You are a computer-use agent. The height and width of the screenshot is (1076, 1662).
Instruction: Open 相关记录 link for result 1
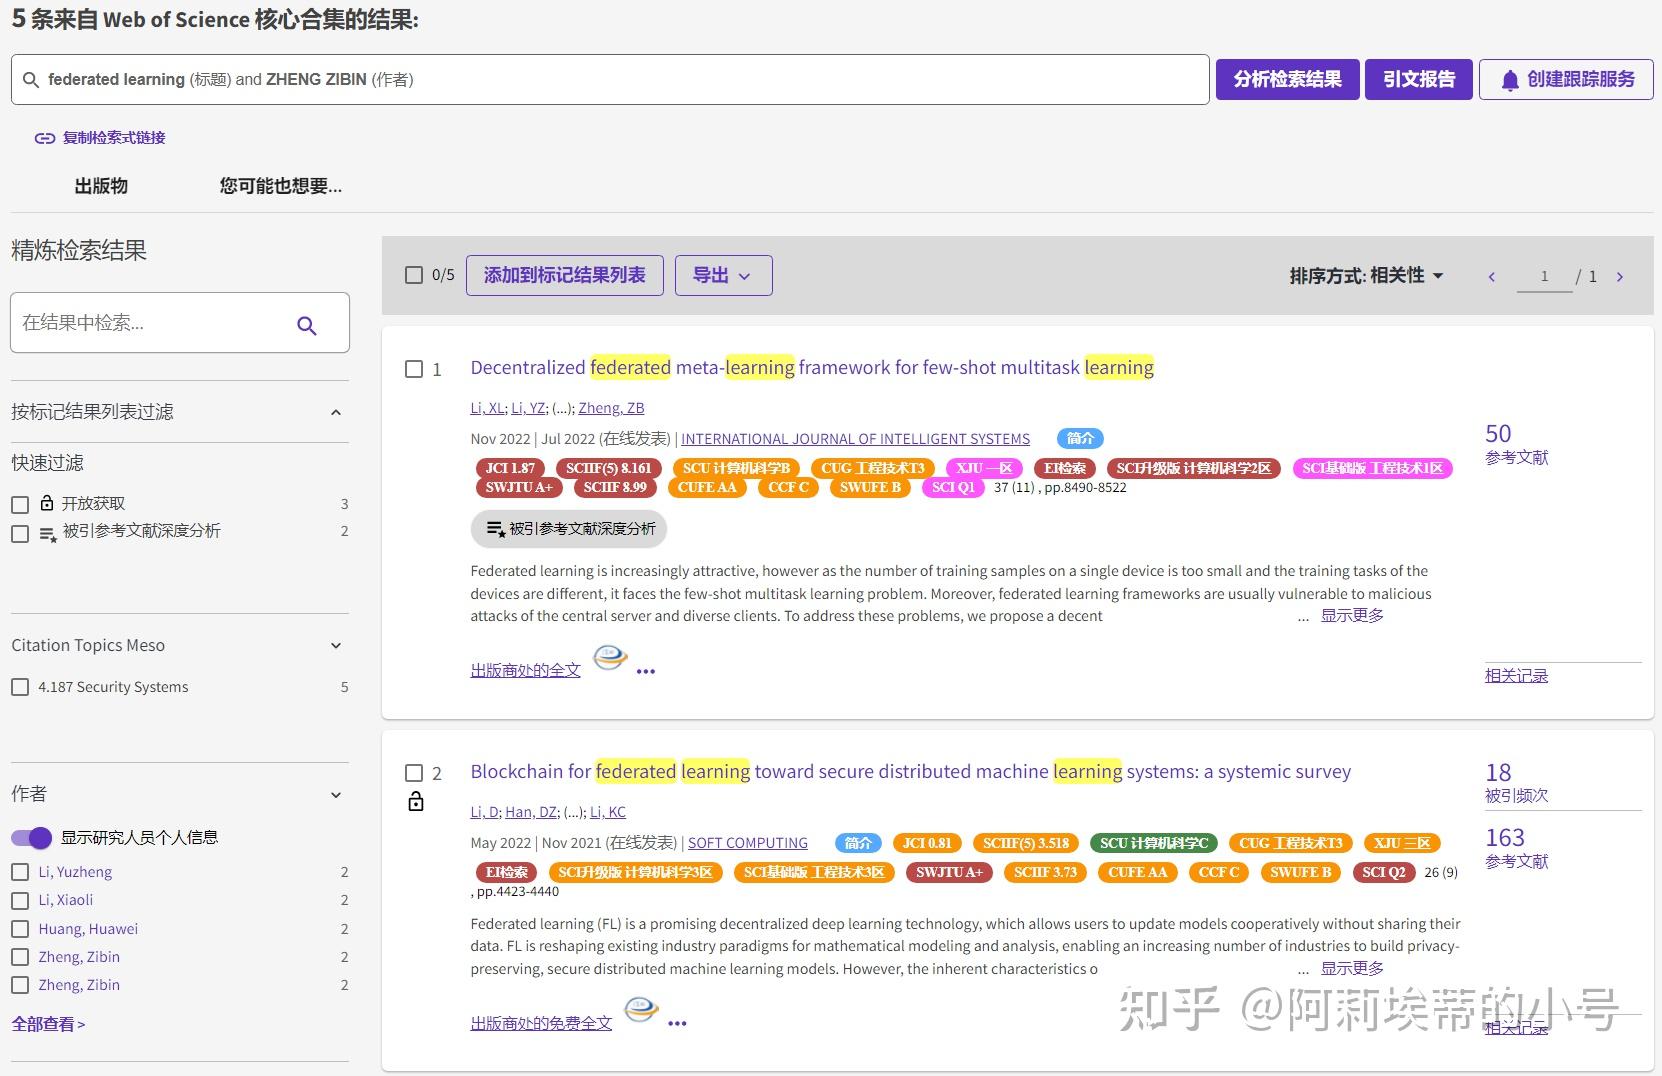point(1516,676)
